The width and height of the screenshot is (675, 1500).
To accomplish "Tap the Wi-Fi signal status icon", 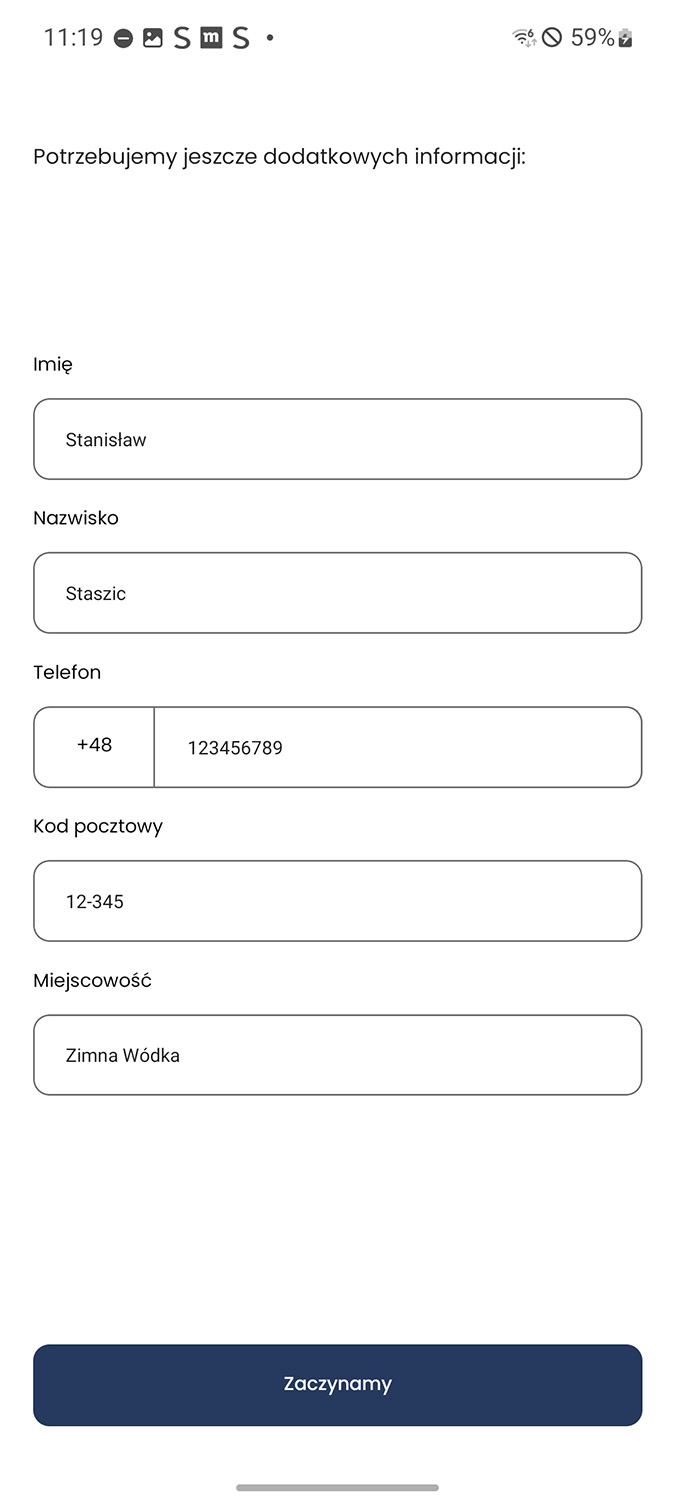I will pyautogui.click(x=523, y=38).
